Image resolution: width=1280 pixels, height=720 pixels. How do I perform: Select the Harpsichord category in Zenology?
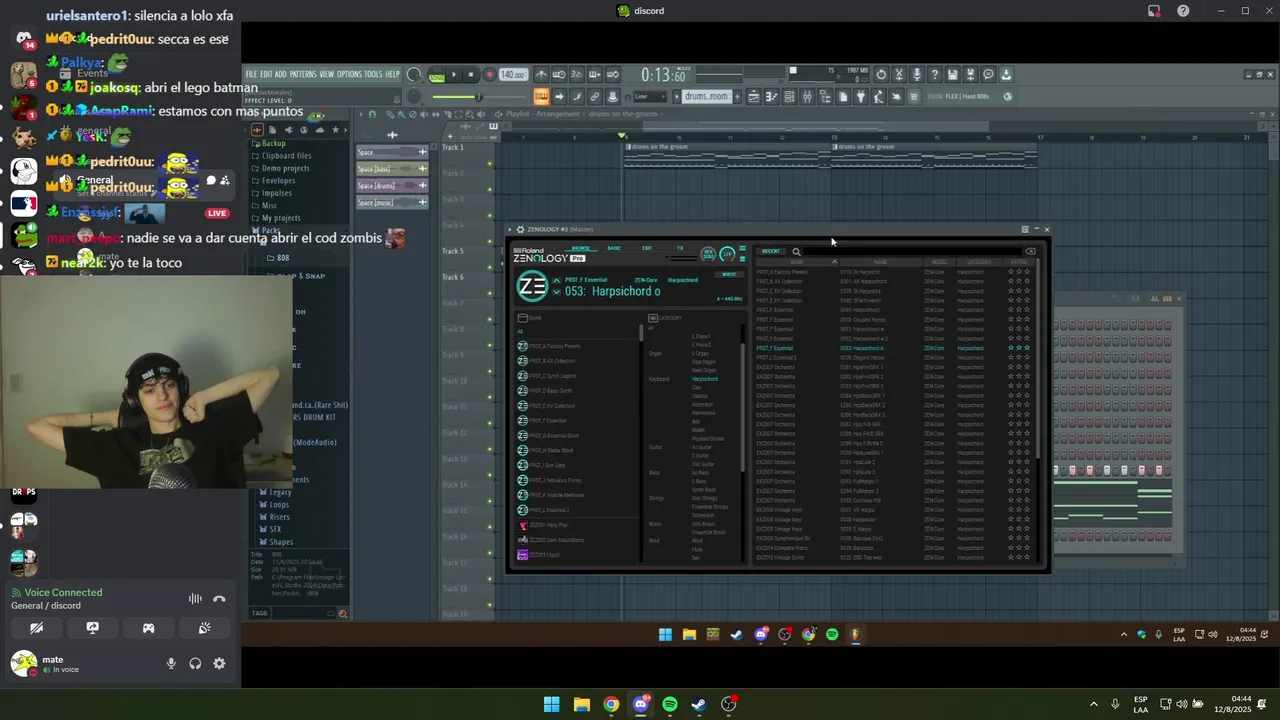pyautogui.click(x=705, y=379)
